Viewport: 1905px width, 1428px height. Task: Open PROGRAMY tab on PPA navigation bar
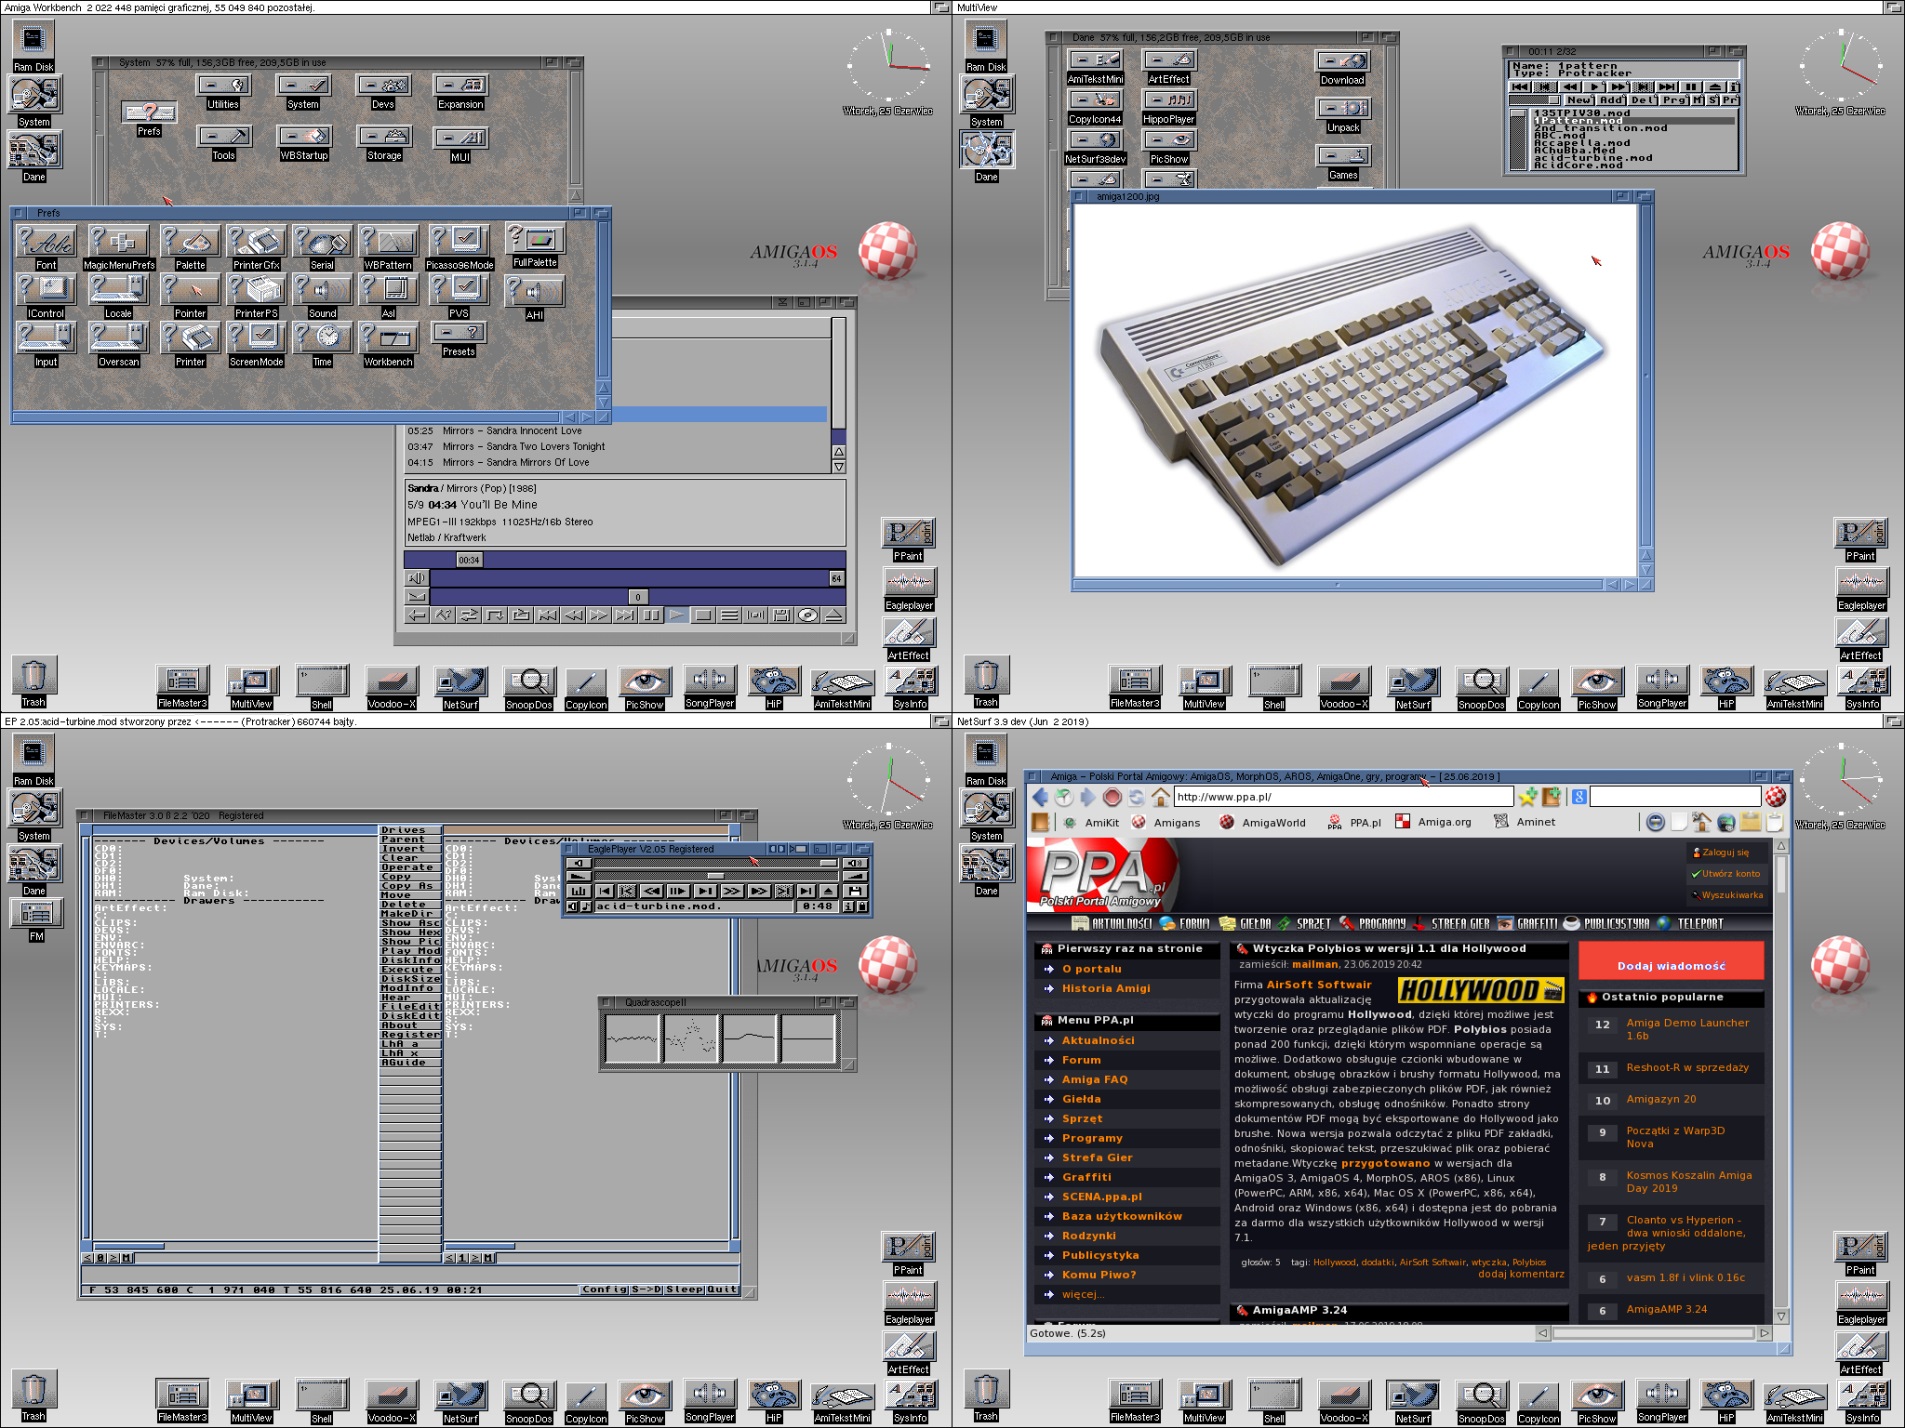(x=1372, y=923)
